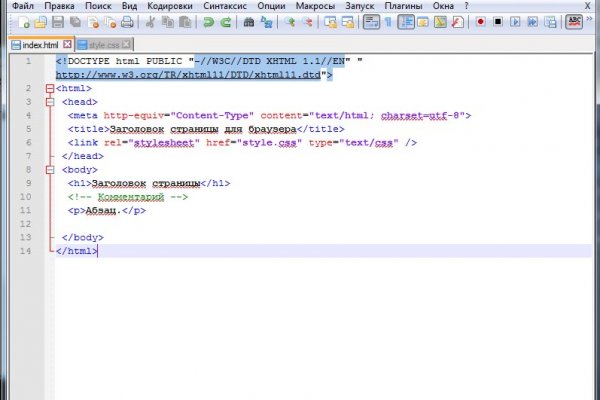
Task: Stop macro recording with the black square
Action: 499,21
